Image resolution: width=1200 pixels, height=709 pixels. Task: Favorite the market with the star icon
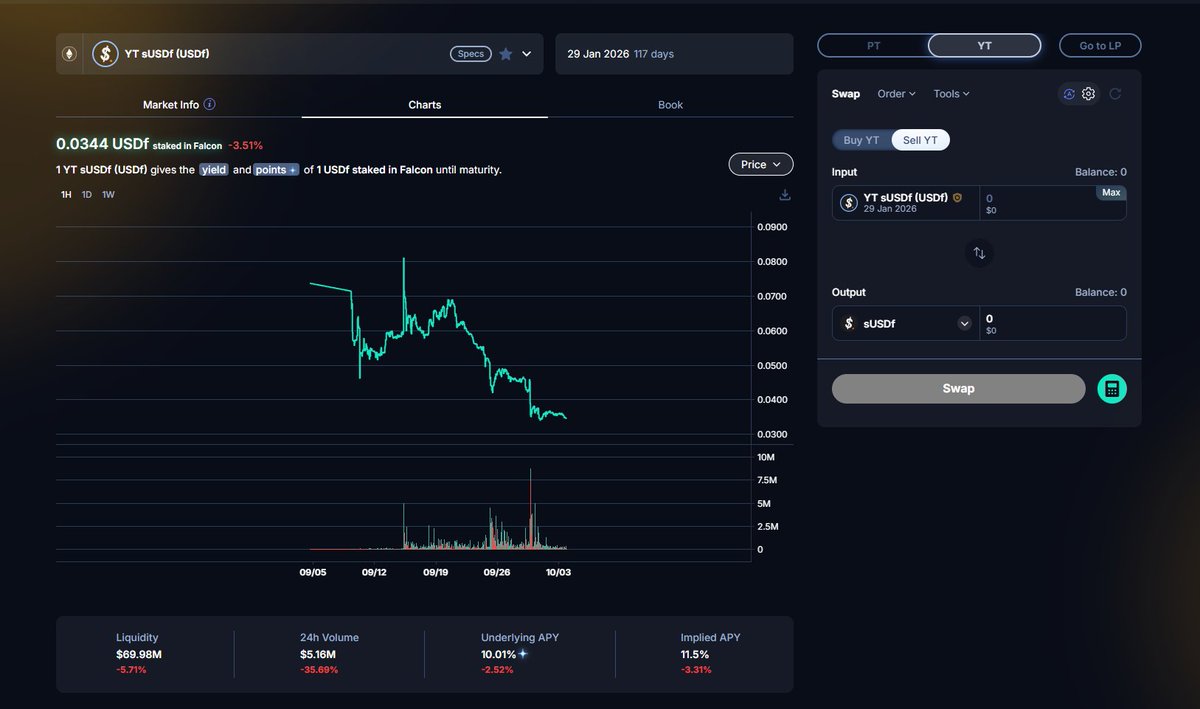tap(506, 54)
